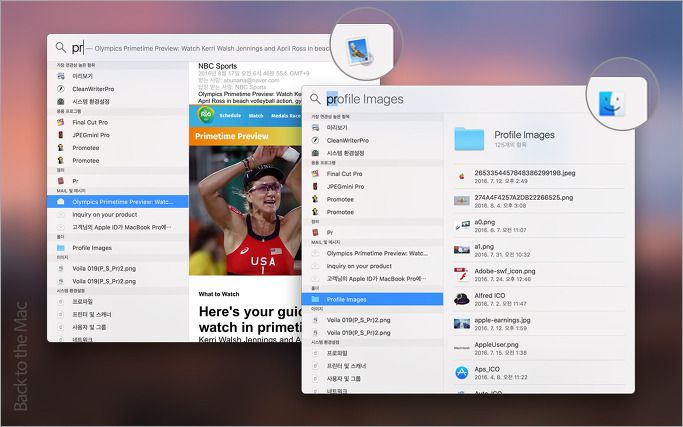Open 시스템 환경설정 in the front Spotlight list

[x=372, y=153]
